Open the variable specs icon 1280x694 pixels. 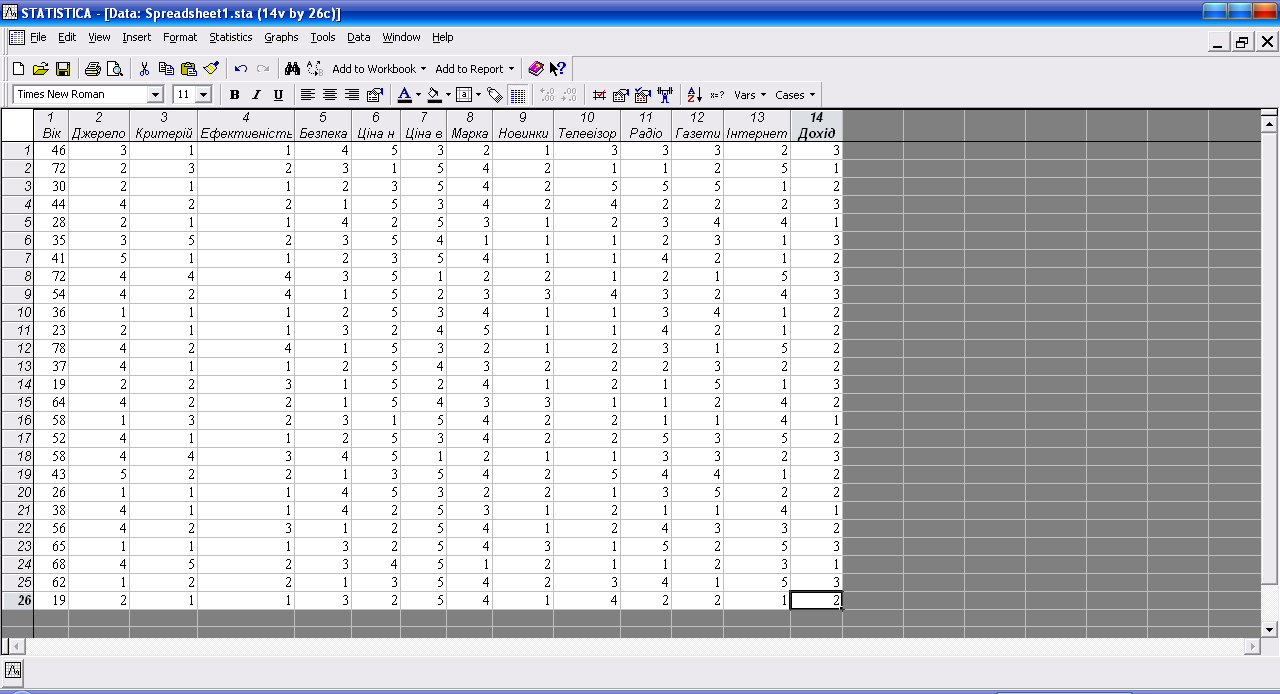point(620,95)
